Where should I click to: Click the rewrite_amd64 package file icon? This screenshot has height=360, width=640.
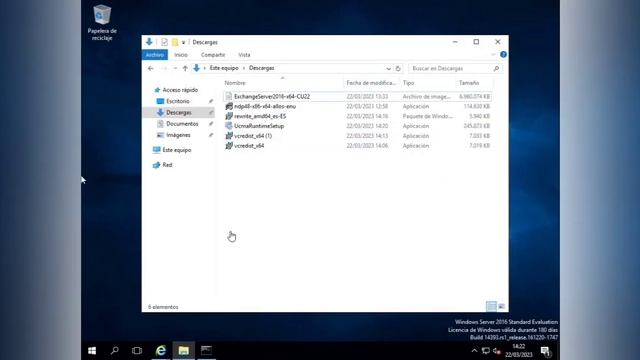[229, 116]
